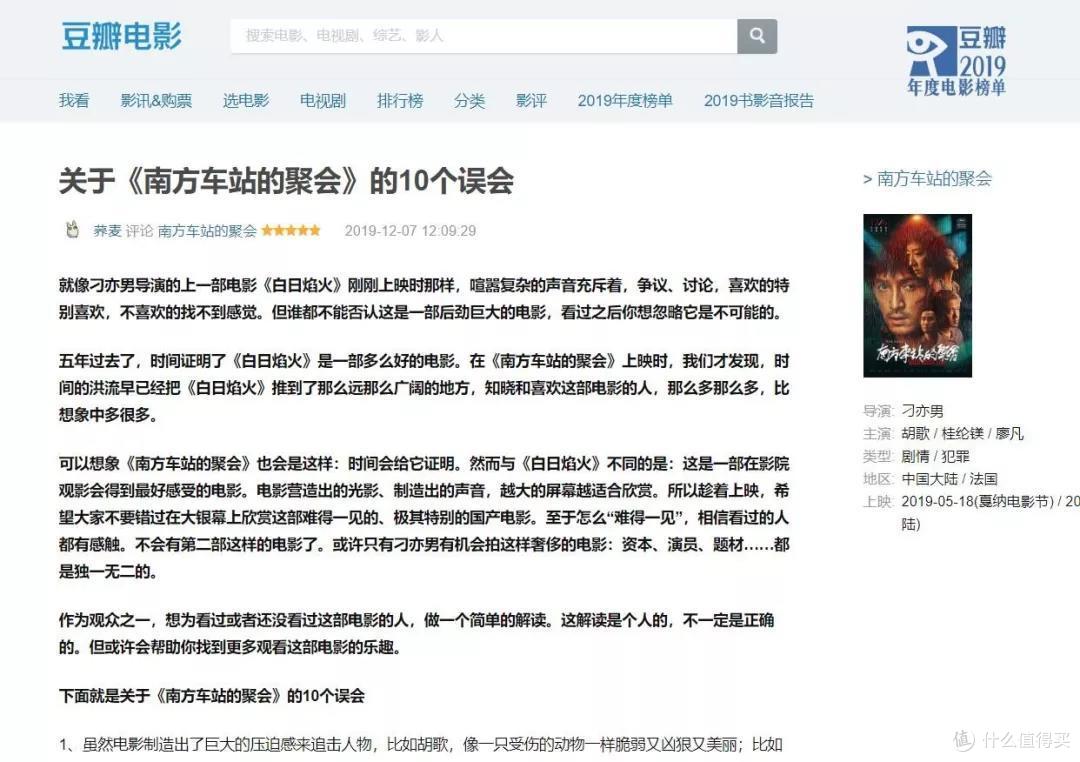1080x762 pixels.
Task: Click the paragraph starting 五年过去了
Action: (x=424, y=388)
